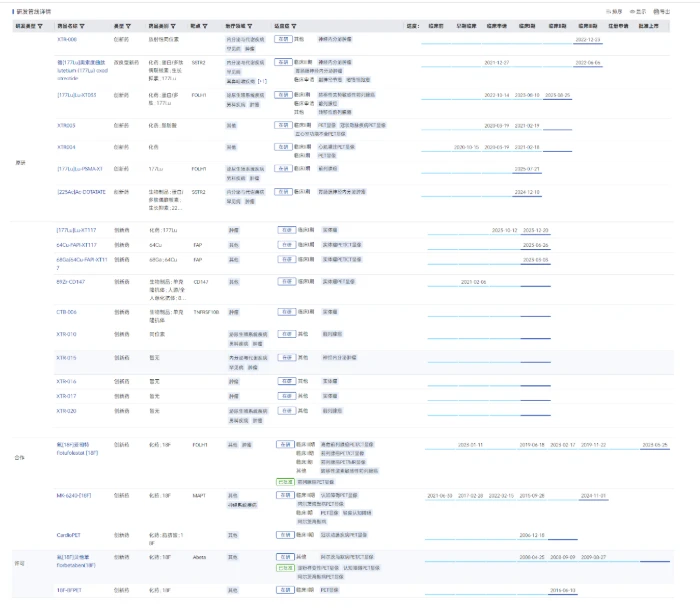Open the XTR-006 drug link
This screenshot has height=609, width=700.
[x=67, y=39]
